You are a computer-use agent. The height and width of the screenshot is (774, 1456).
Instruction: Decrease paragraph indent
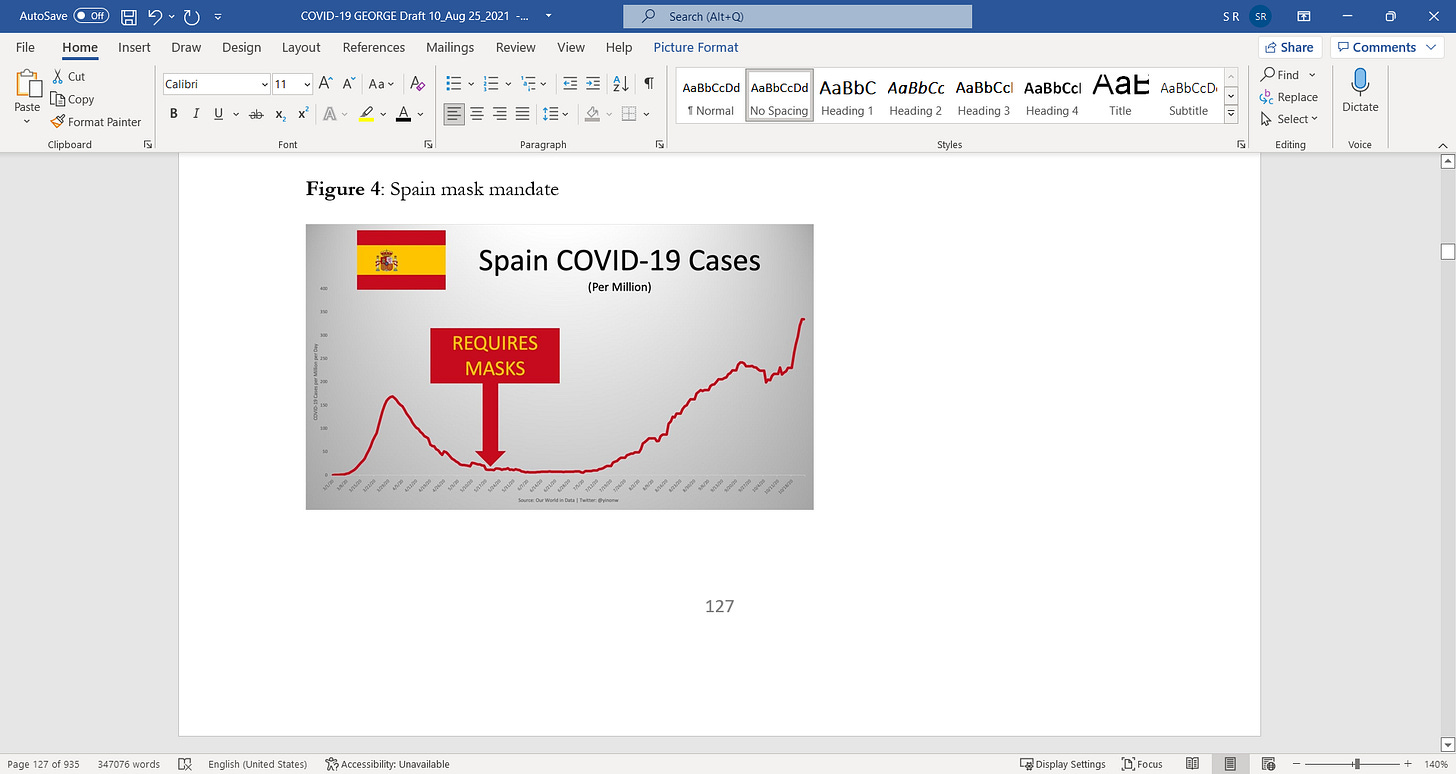click(x=569, y=84)
